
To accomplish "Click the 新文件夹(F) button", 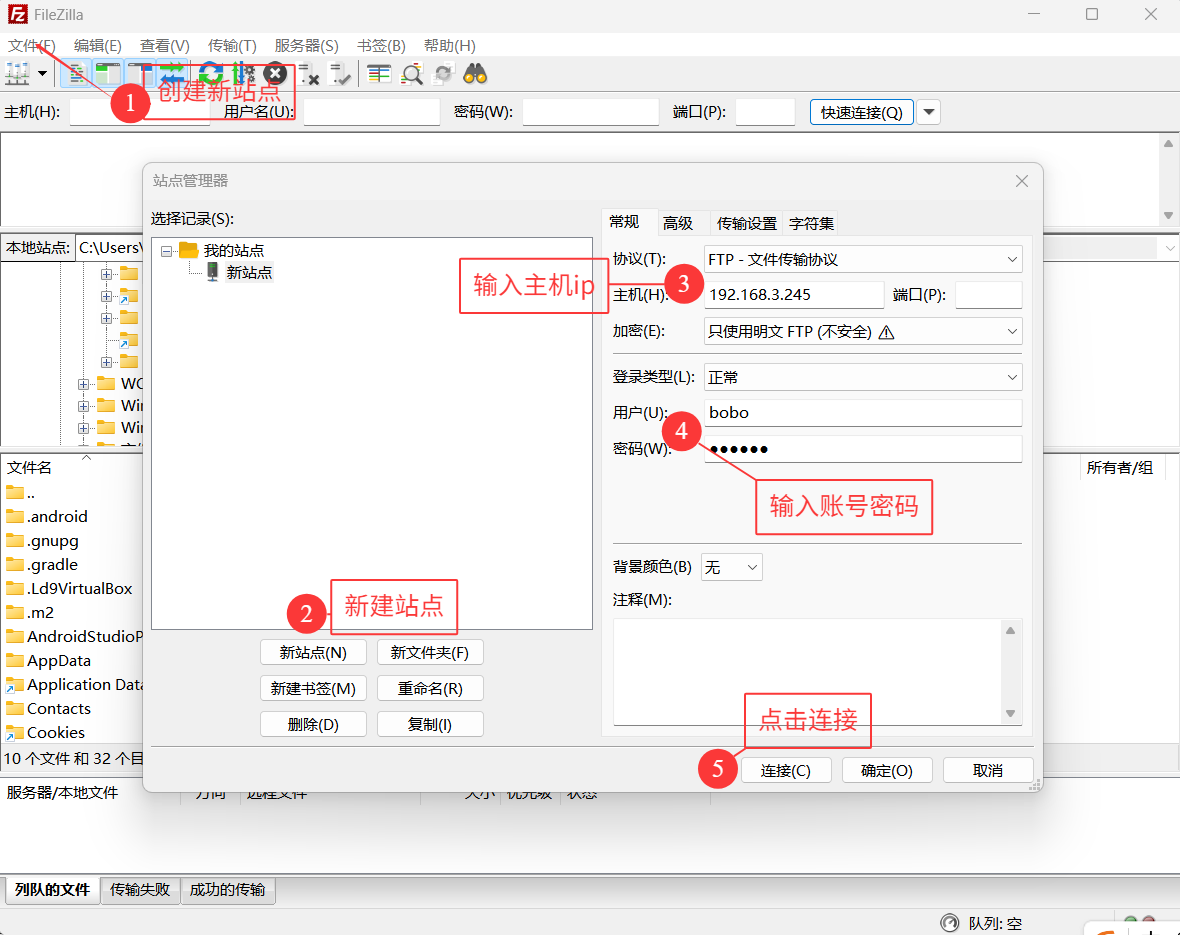I will click(x=430, y=653).
